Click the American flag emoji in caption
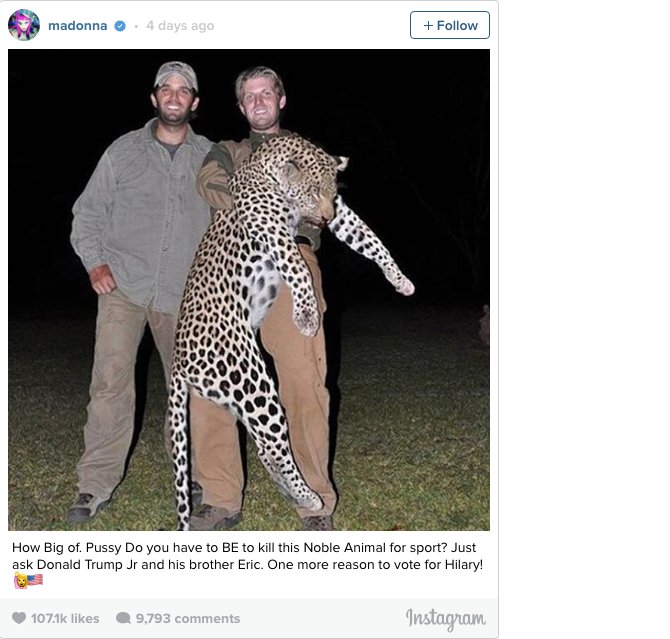Screen dimensions: 670x639 35,580
